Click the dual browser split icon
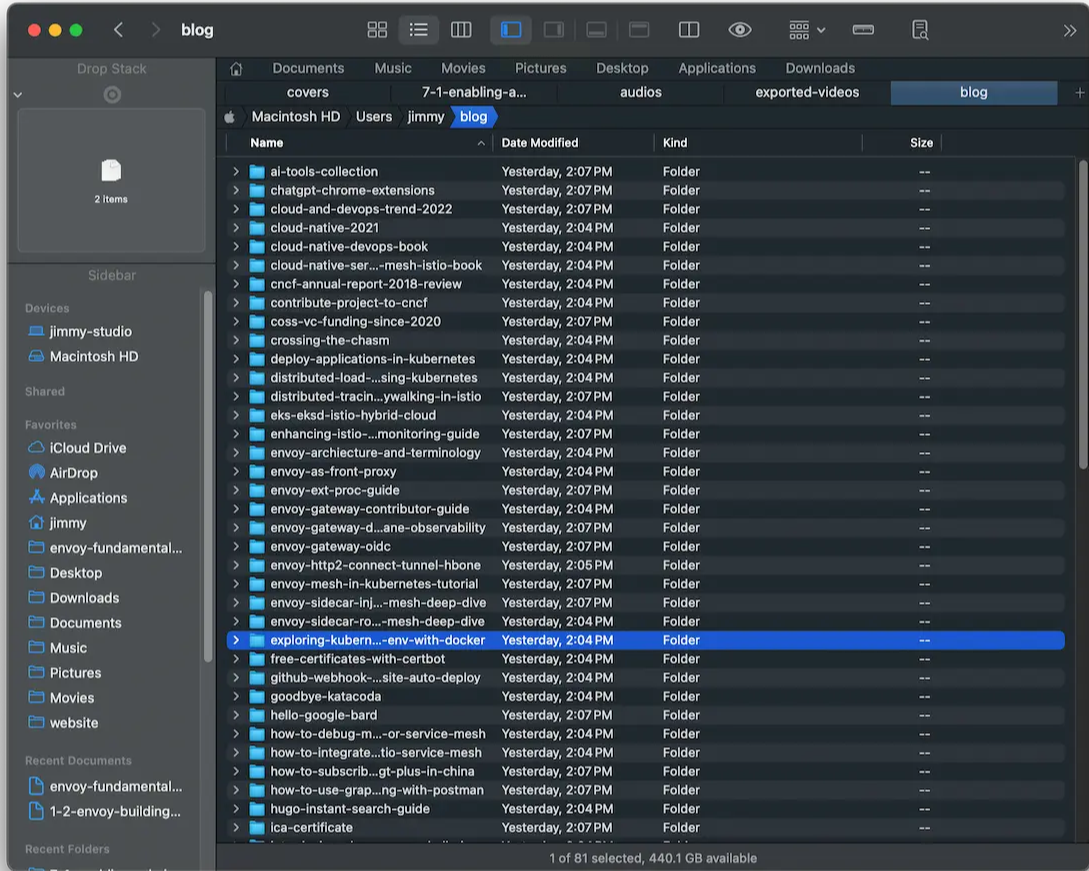The width and height of the screenshot is (1089, 871). [x=689, y=30]
